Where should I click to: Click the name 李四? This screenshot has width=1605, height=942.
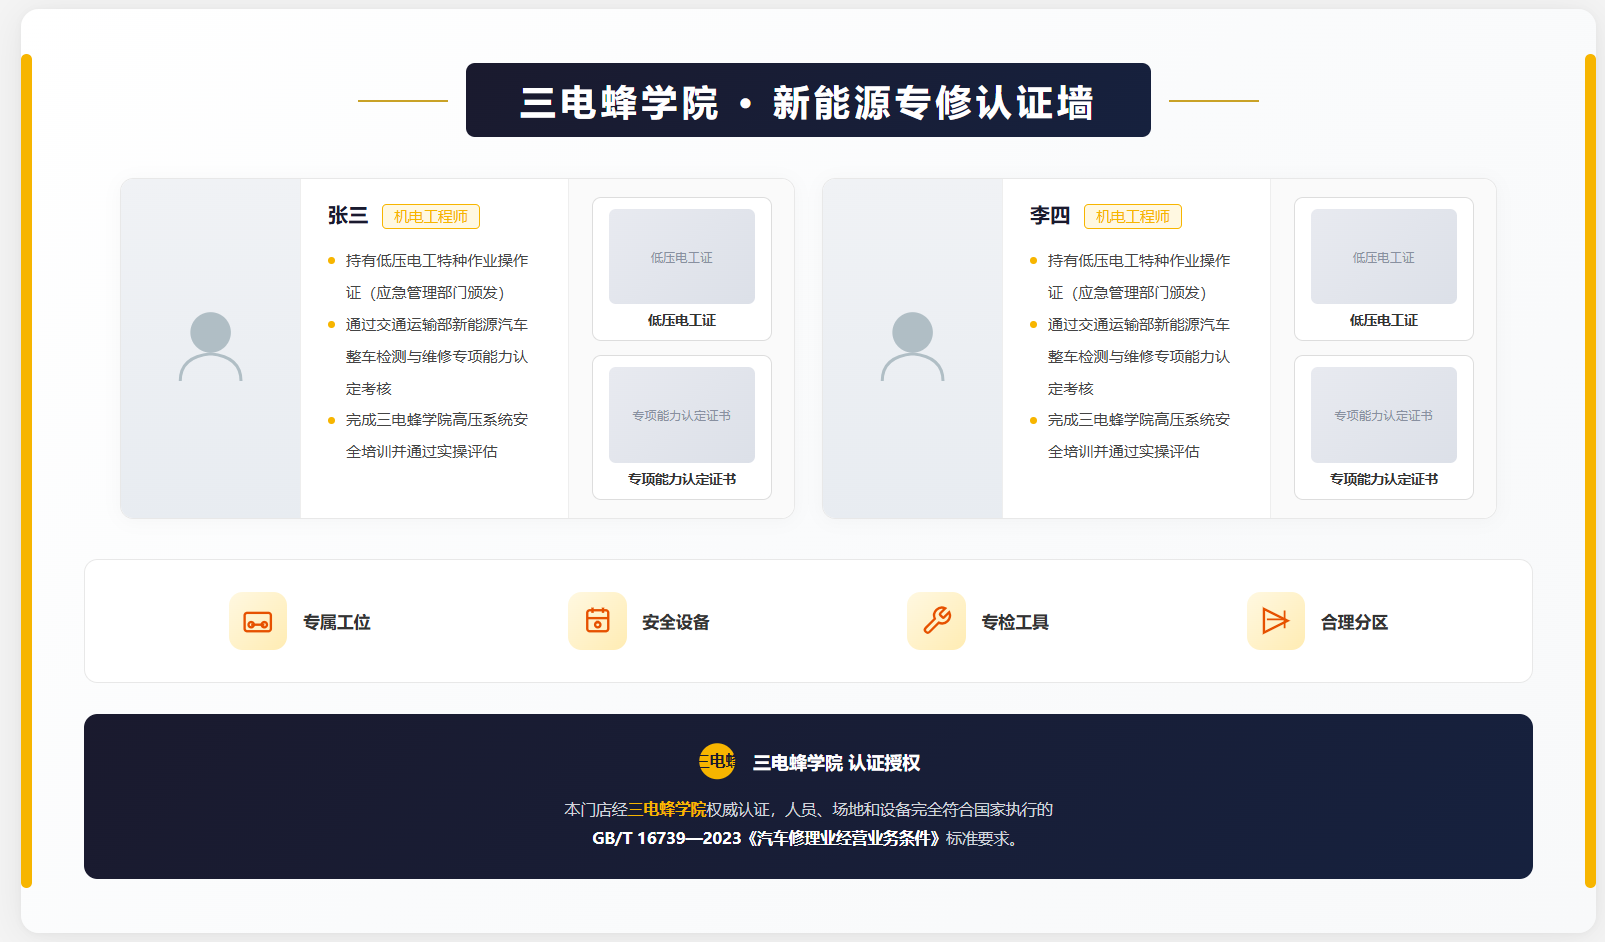coord(1050,216)
